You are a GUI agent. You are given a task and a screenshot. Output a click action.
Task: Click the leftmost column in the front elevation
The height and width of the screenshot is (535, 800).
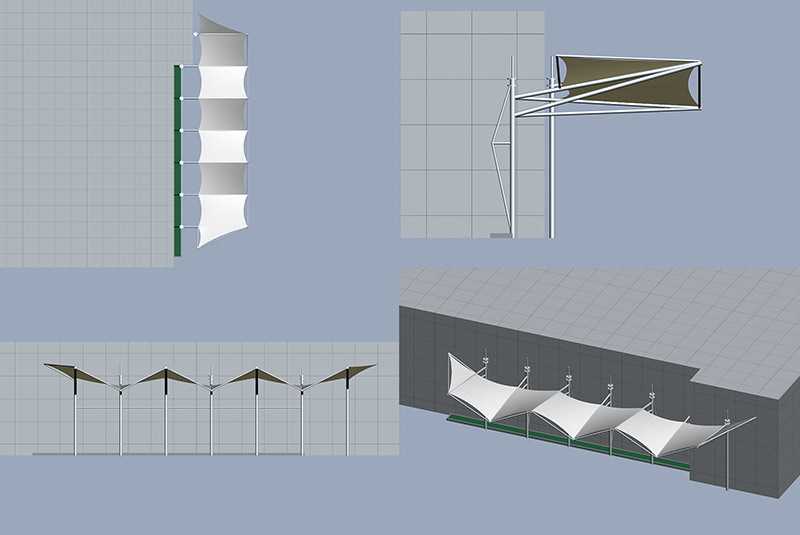(x=75, y=415)
